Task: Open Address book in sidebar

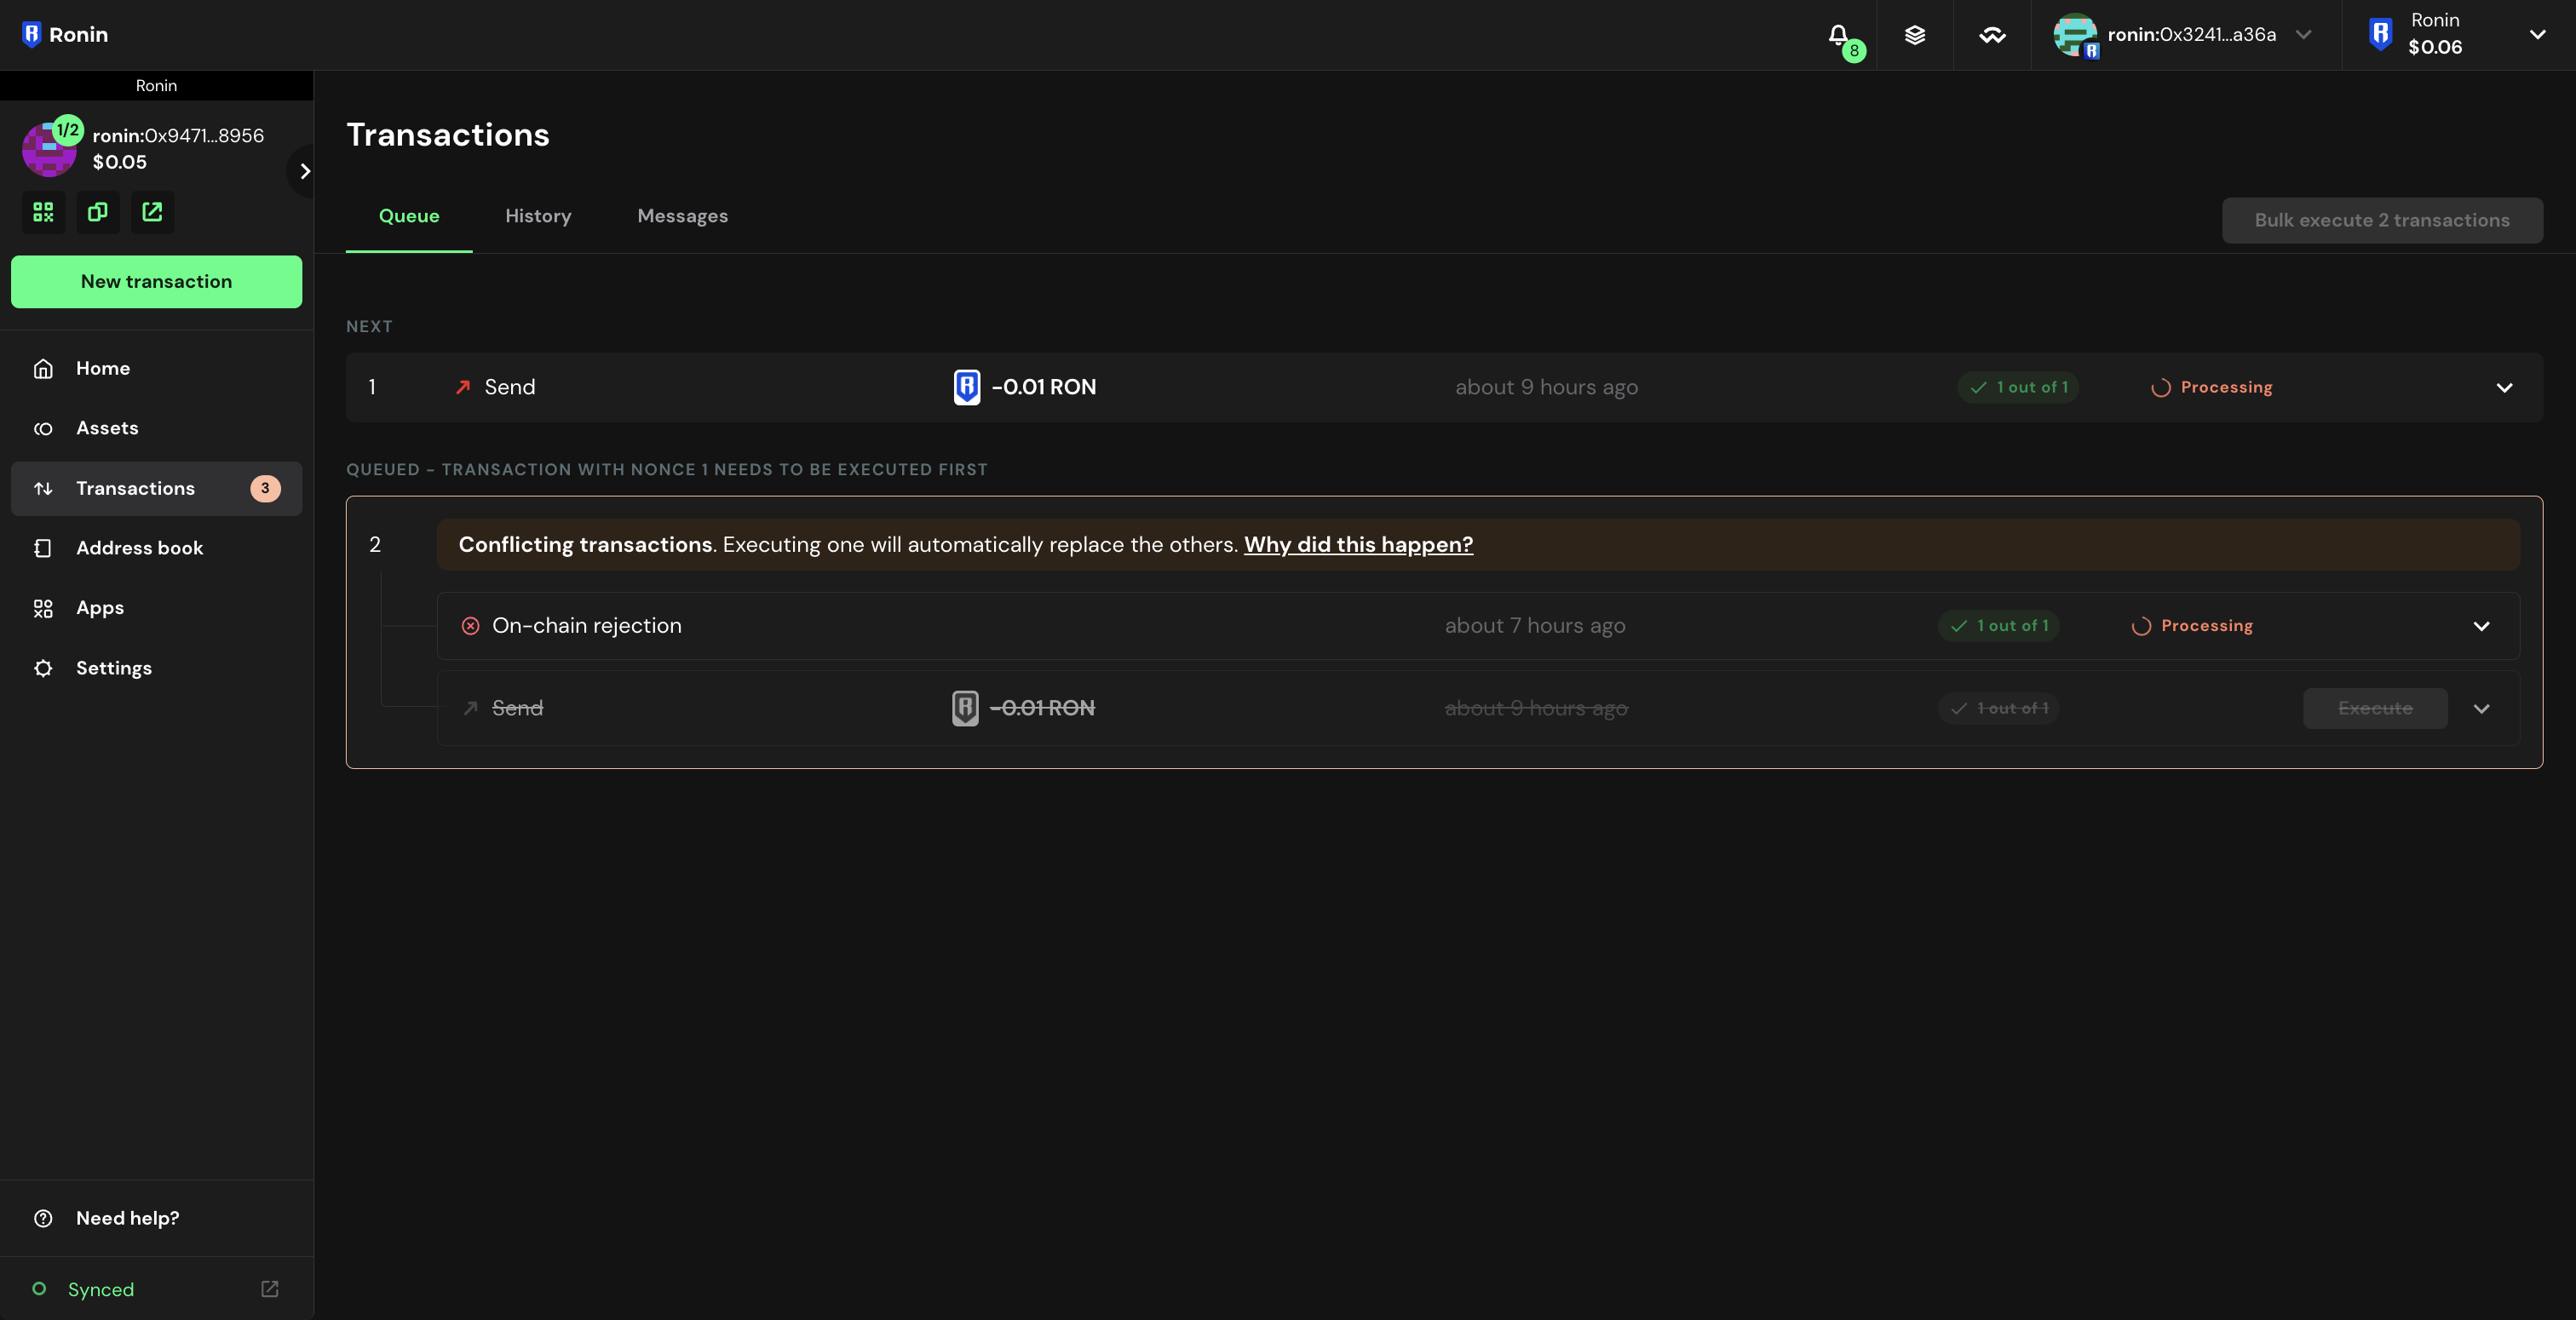Action: coord(156,548)
